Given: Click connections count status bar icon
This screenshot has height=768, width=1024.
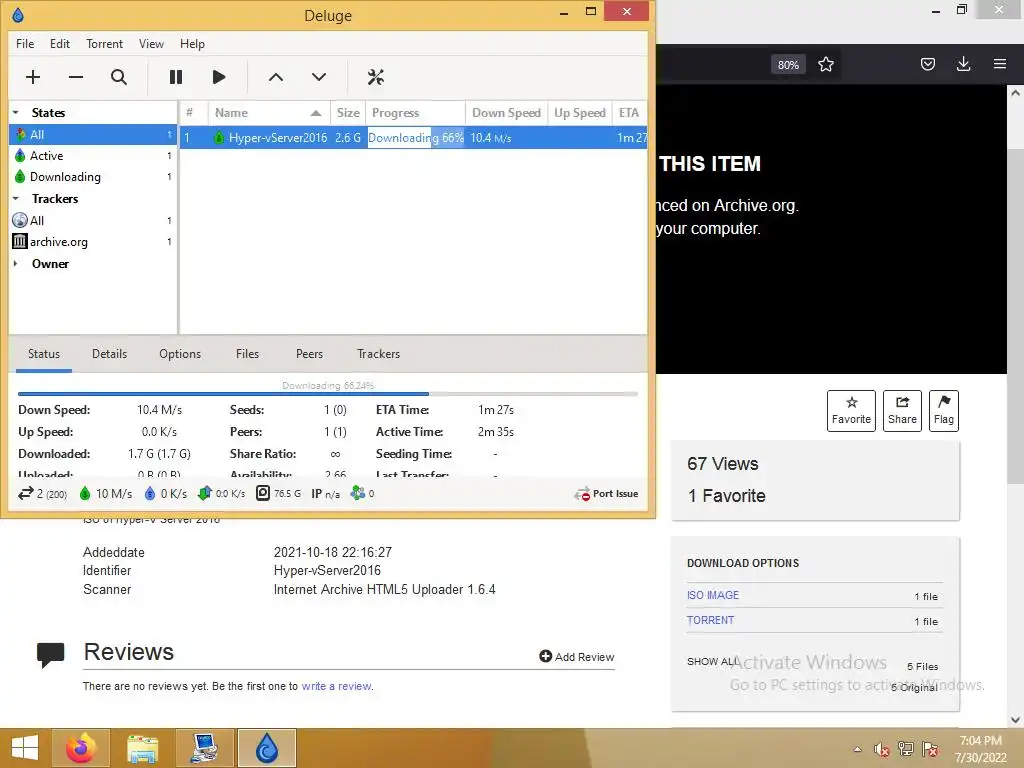Looking at the screenshot, I should (42, 494).
